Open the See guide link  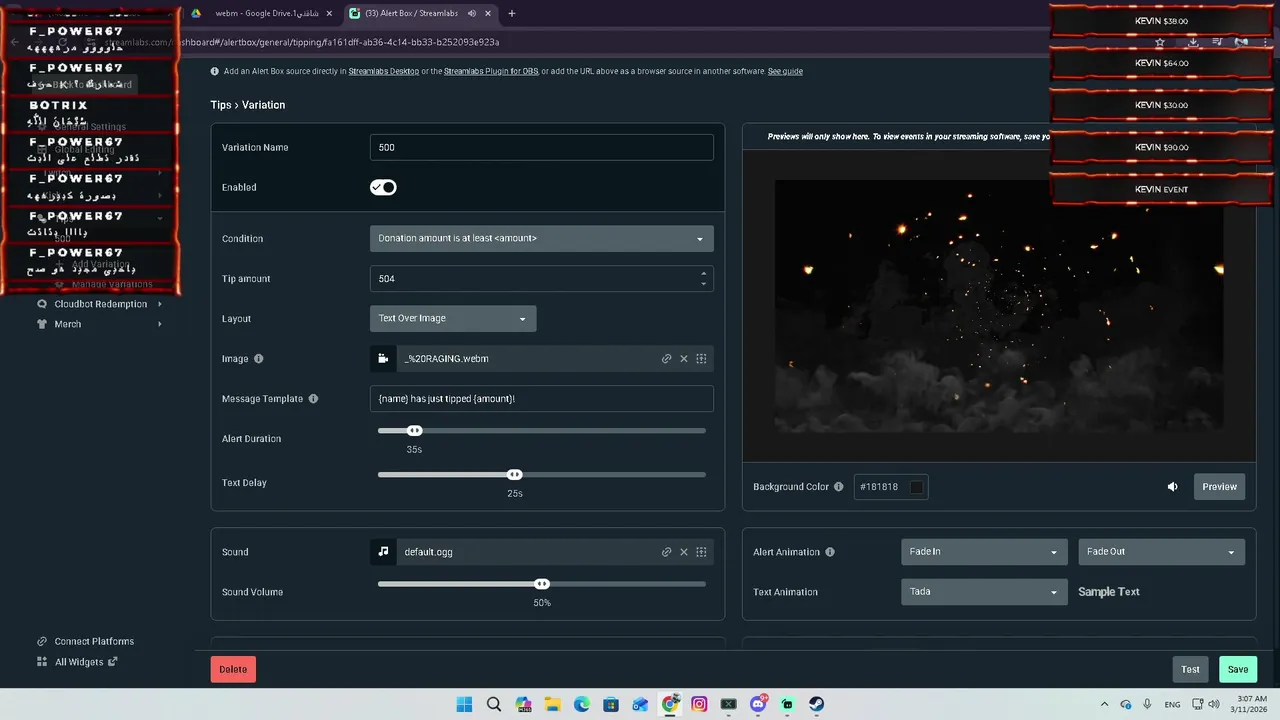click(x=785, y=72)
